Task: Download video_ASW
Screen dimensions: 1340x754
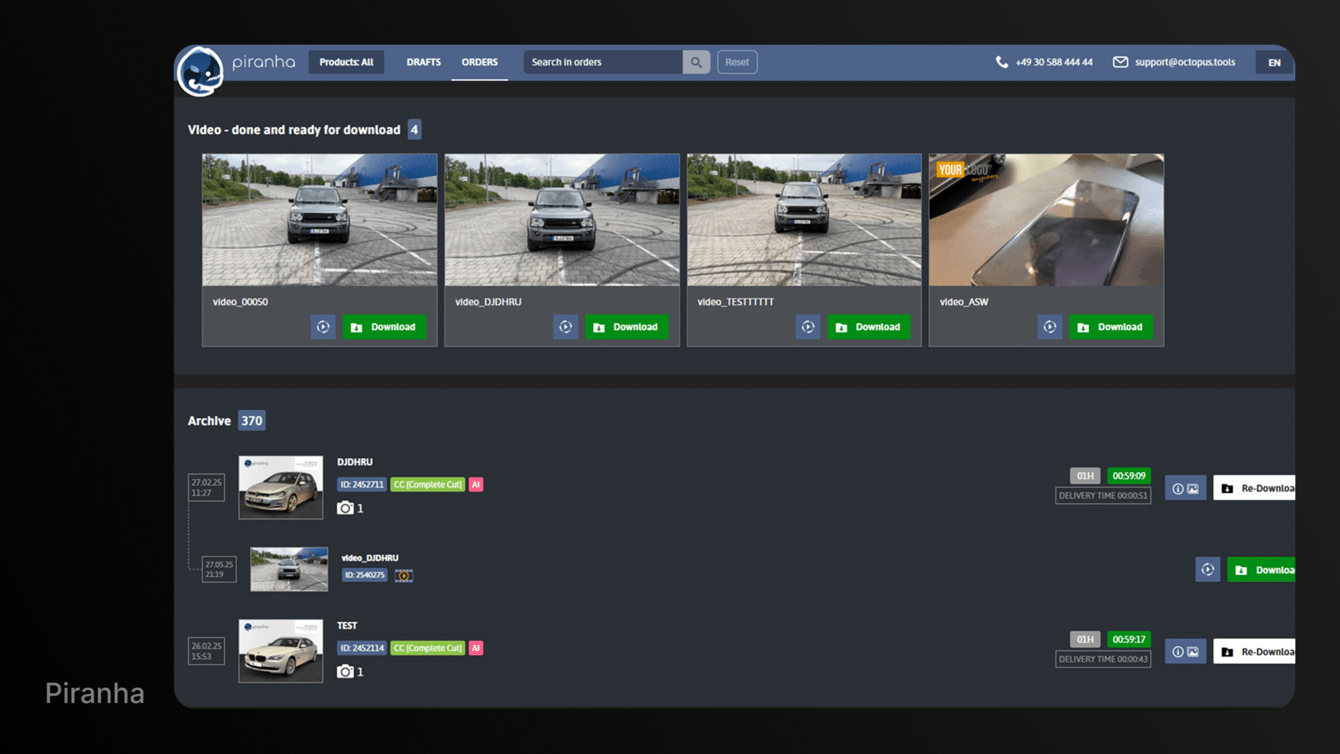Action: tap(1110, 327)
